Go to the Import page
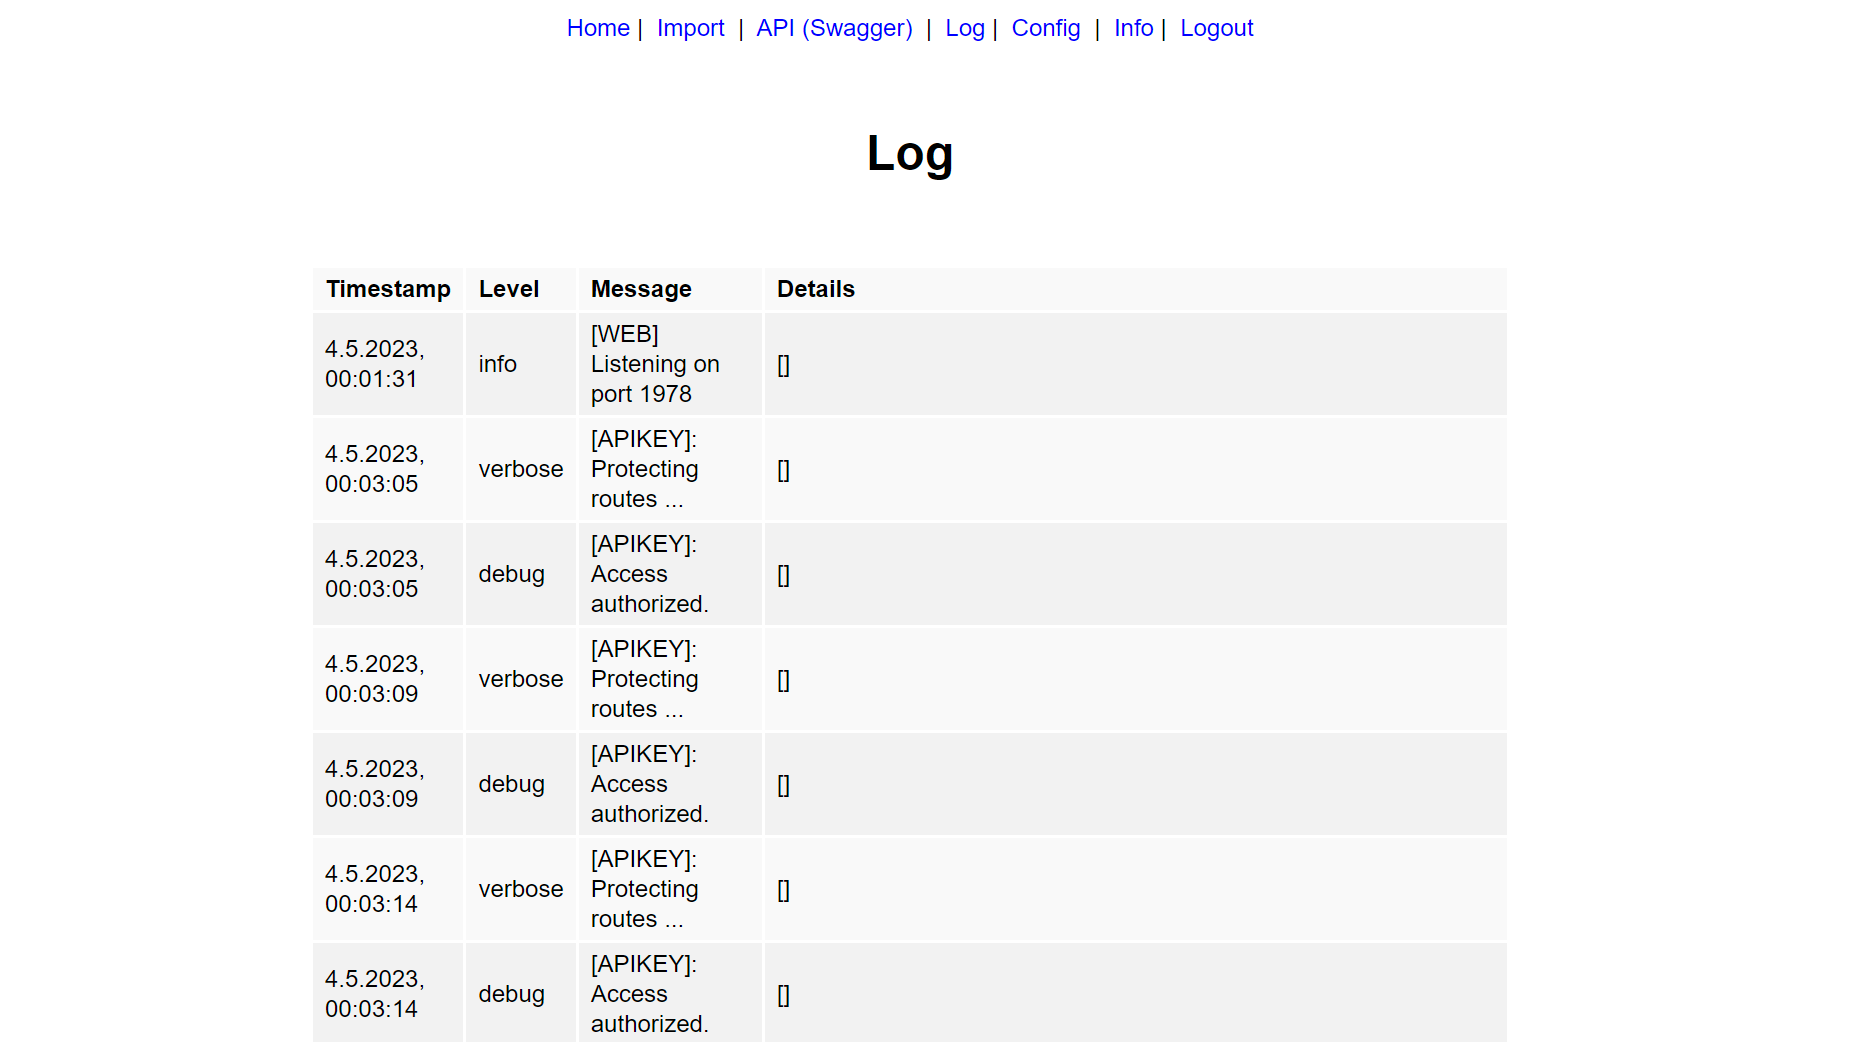The height and width of the screenshot is (1042, 1876). point(690,28)
